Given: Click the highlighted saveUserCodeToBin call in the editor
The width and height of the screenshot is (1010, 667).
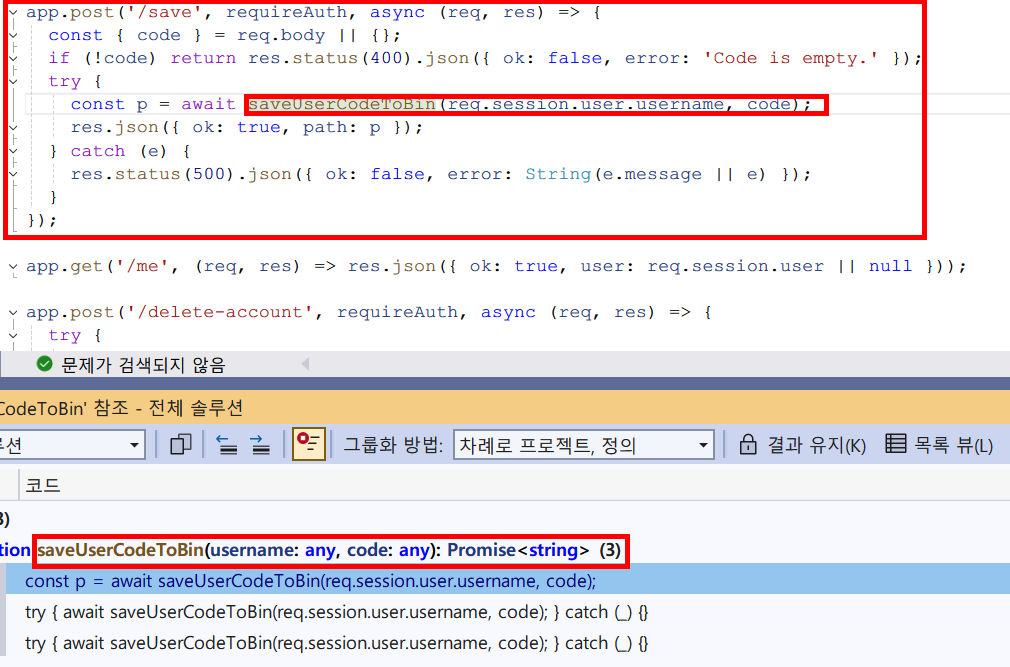Looking at the screenshot, I should click(342, 104).
